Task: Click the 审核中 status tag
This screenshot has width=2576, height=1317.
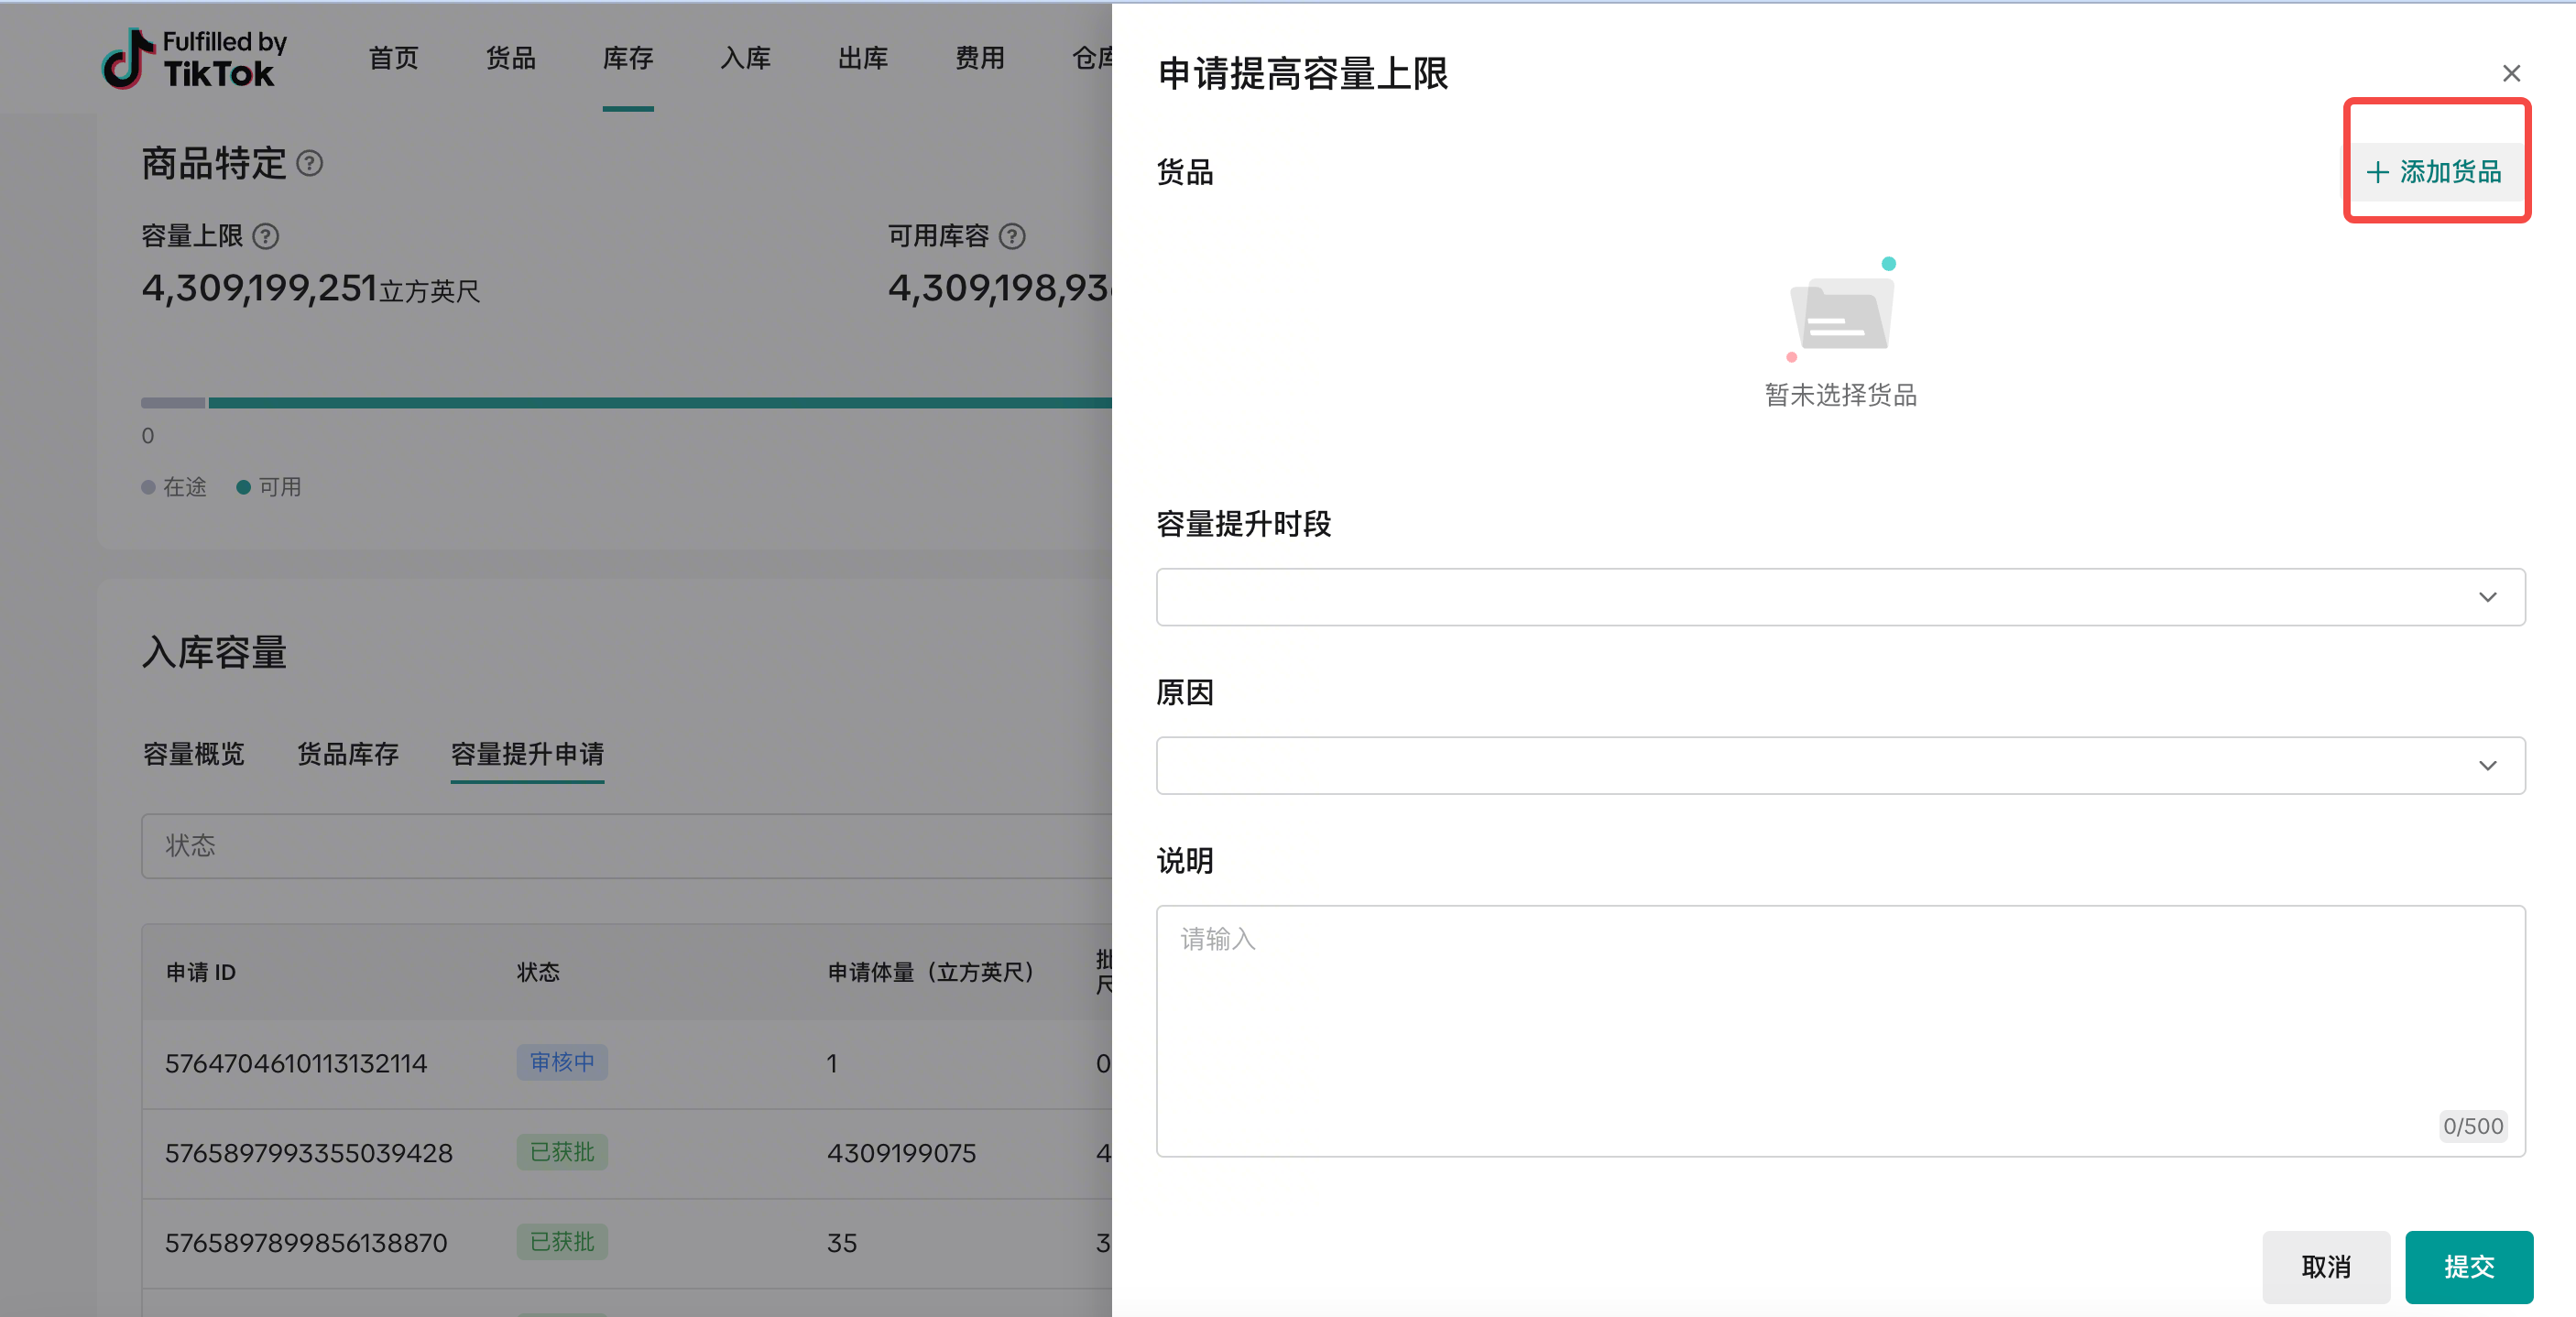Action: [561, 1062]
